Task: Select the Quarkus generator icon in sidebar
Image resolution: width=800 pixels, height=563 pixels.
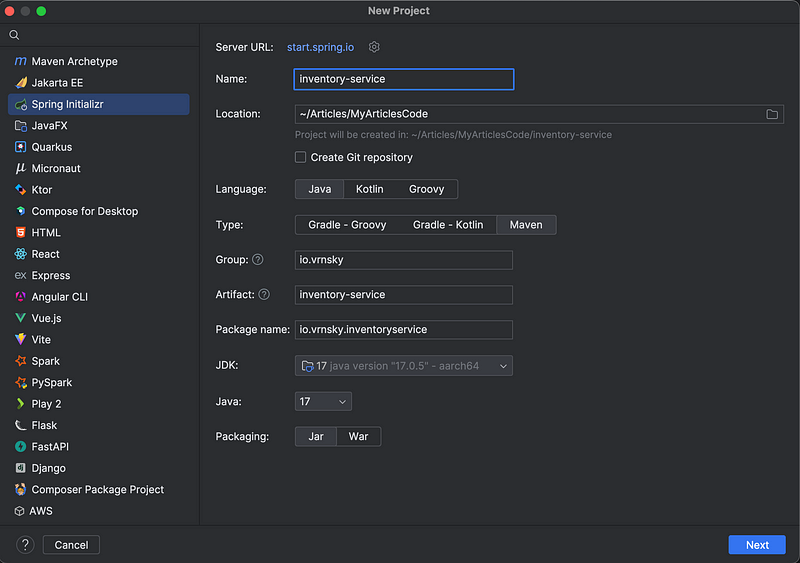Action: (21, 147)
